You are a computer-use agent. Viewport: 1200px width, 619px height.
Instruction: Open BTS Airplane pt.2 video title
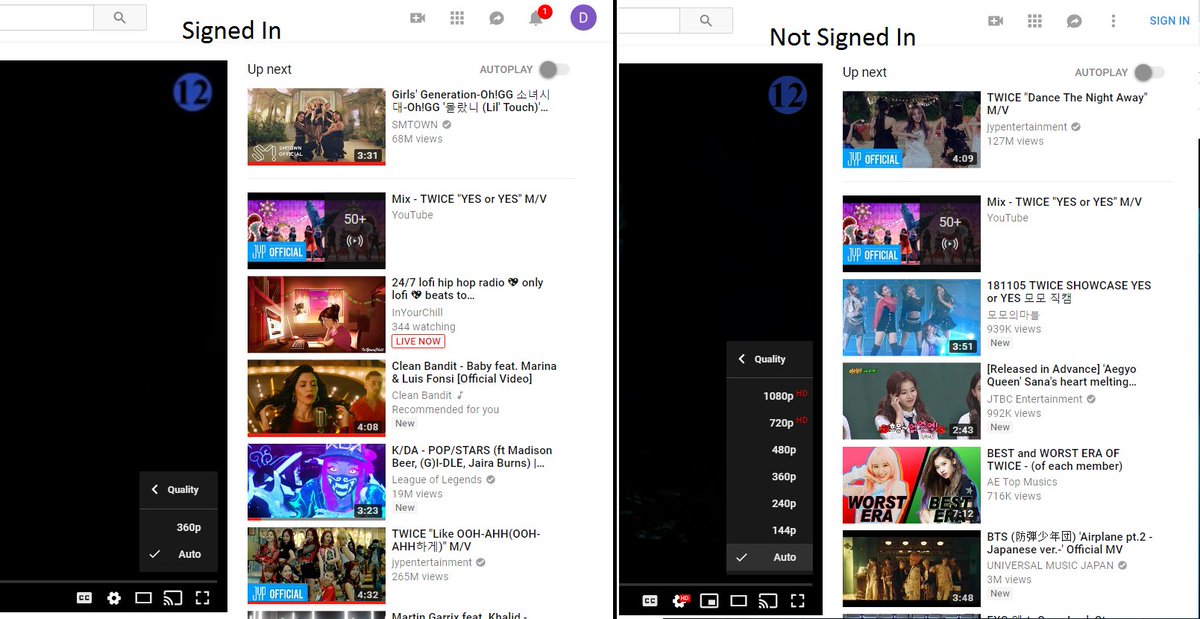tap(1069, 543)
